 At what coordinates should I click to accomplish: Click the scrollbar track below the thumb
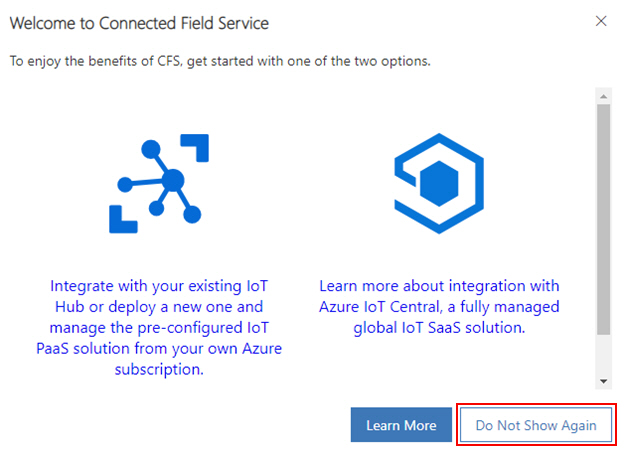[x=603, y=355]
